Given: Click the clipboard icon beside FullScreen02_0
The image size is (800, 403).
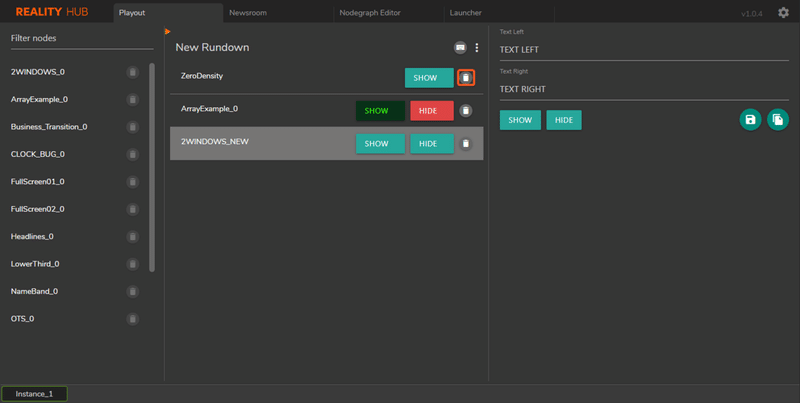Looking at the screenshot, I should [133, 209].
